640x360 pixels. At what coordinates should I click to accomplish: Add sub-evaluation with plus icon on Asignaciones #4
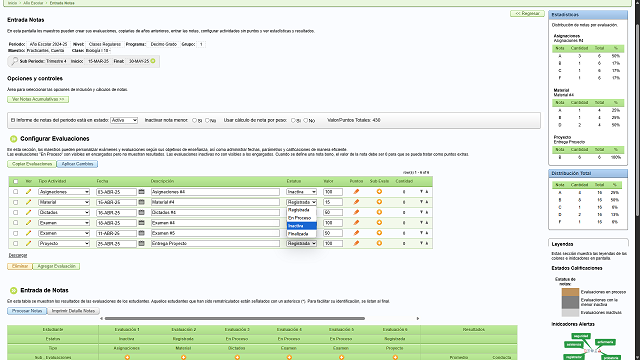tap(379, 191)
